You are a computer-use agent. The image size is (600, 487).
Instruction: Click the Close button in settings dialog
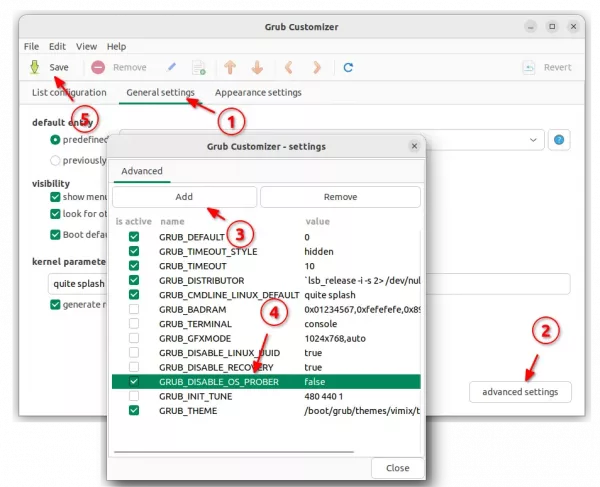pos(398,468)
